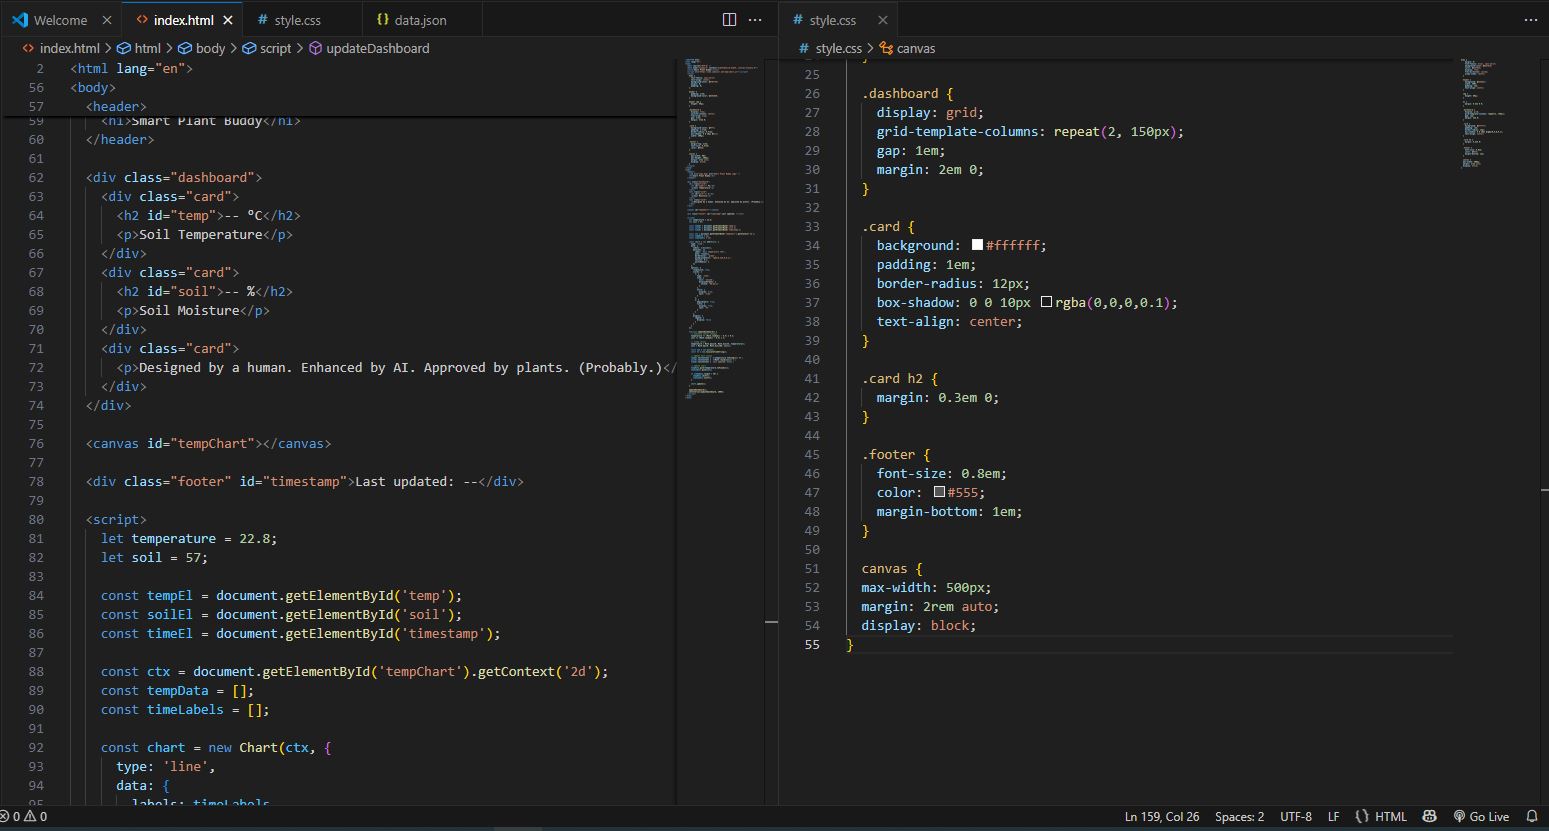Click the 'Designed by a human' paragraph line

coord(396,367)
